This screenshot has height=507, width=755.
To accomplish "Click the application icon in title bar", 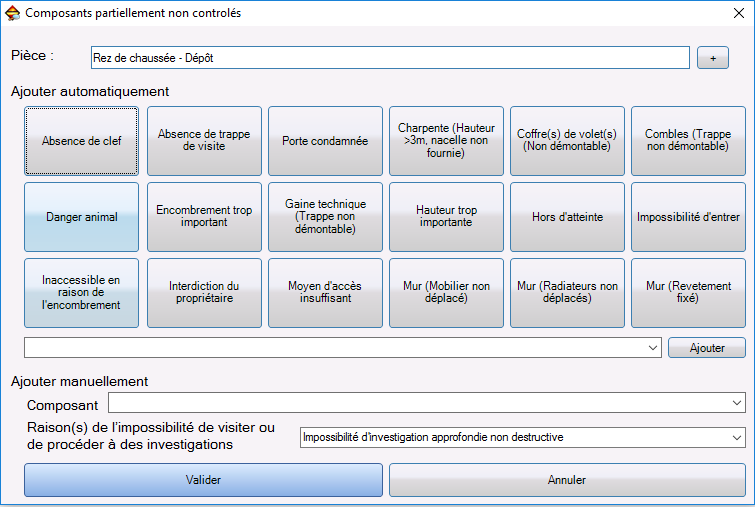I will pyautogui.click(x=13, y=13).
